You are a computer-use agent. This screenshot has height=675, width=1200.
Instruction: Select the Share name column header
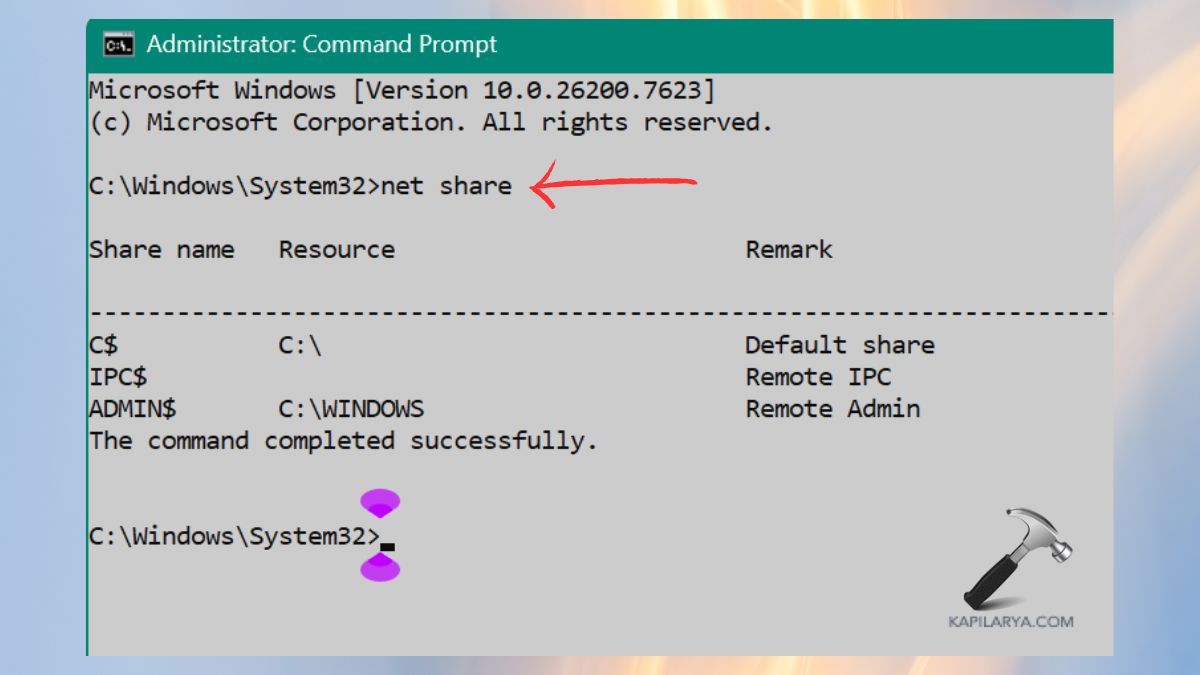[162, 249]
